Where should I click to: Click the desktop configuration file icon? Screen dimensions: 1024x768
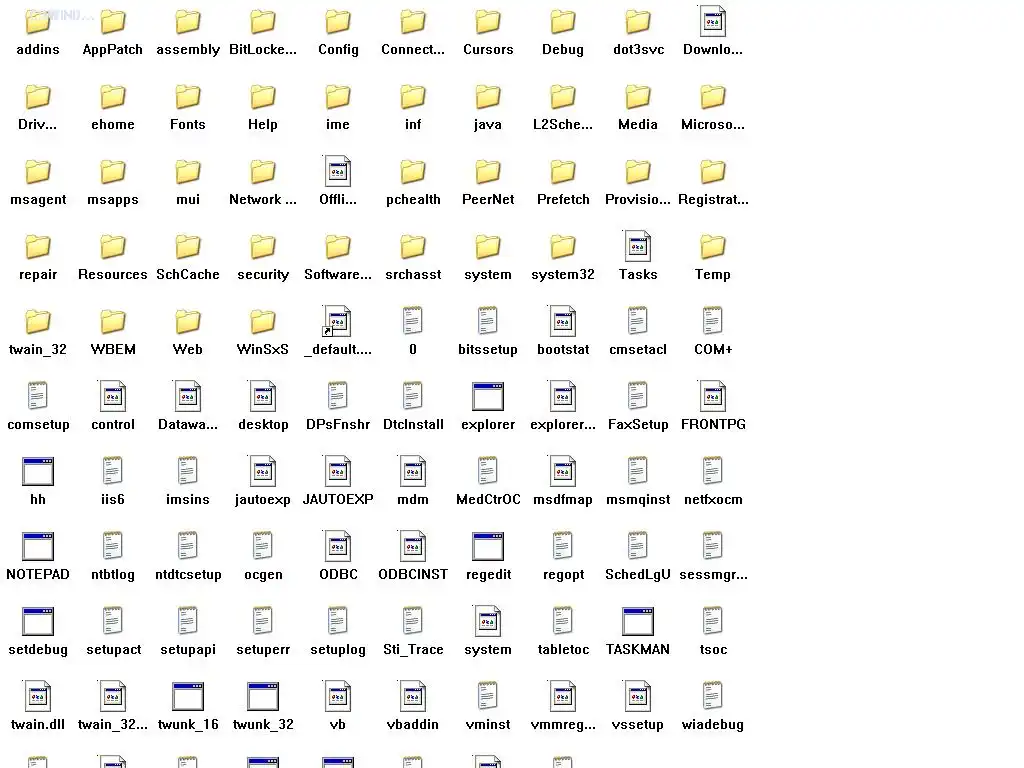pos(263,396)
